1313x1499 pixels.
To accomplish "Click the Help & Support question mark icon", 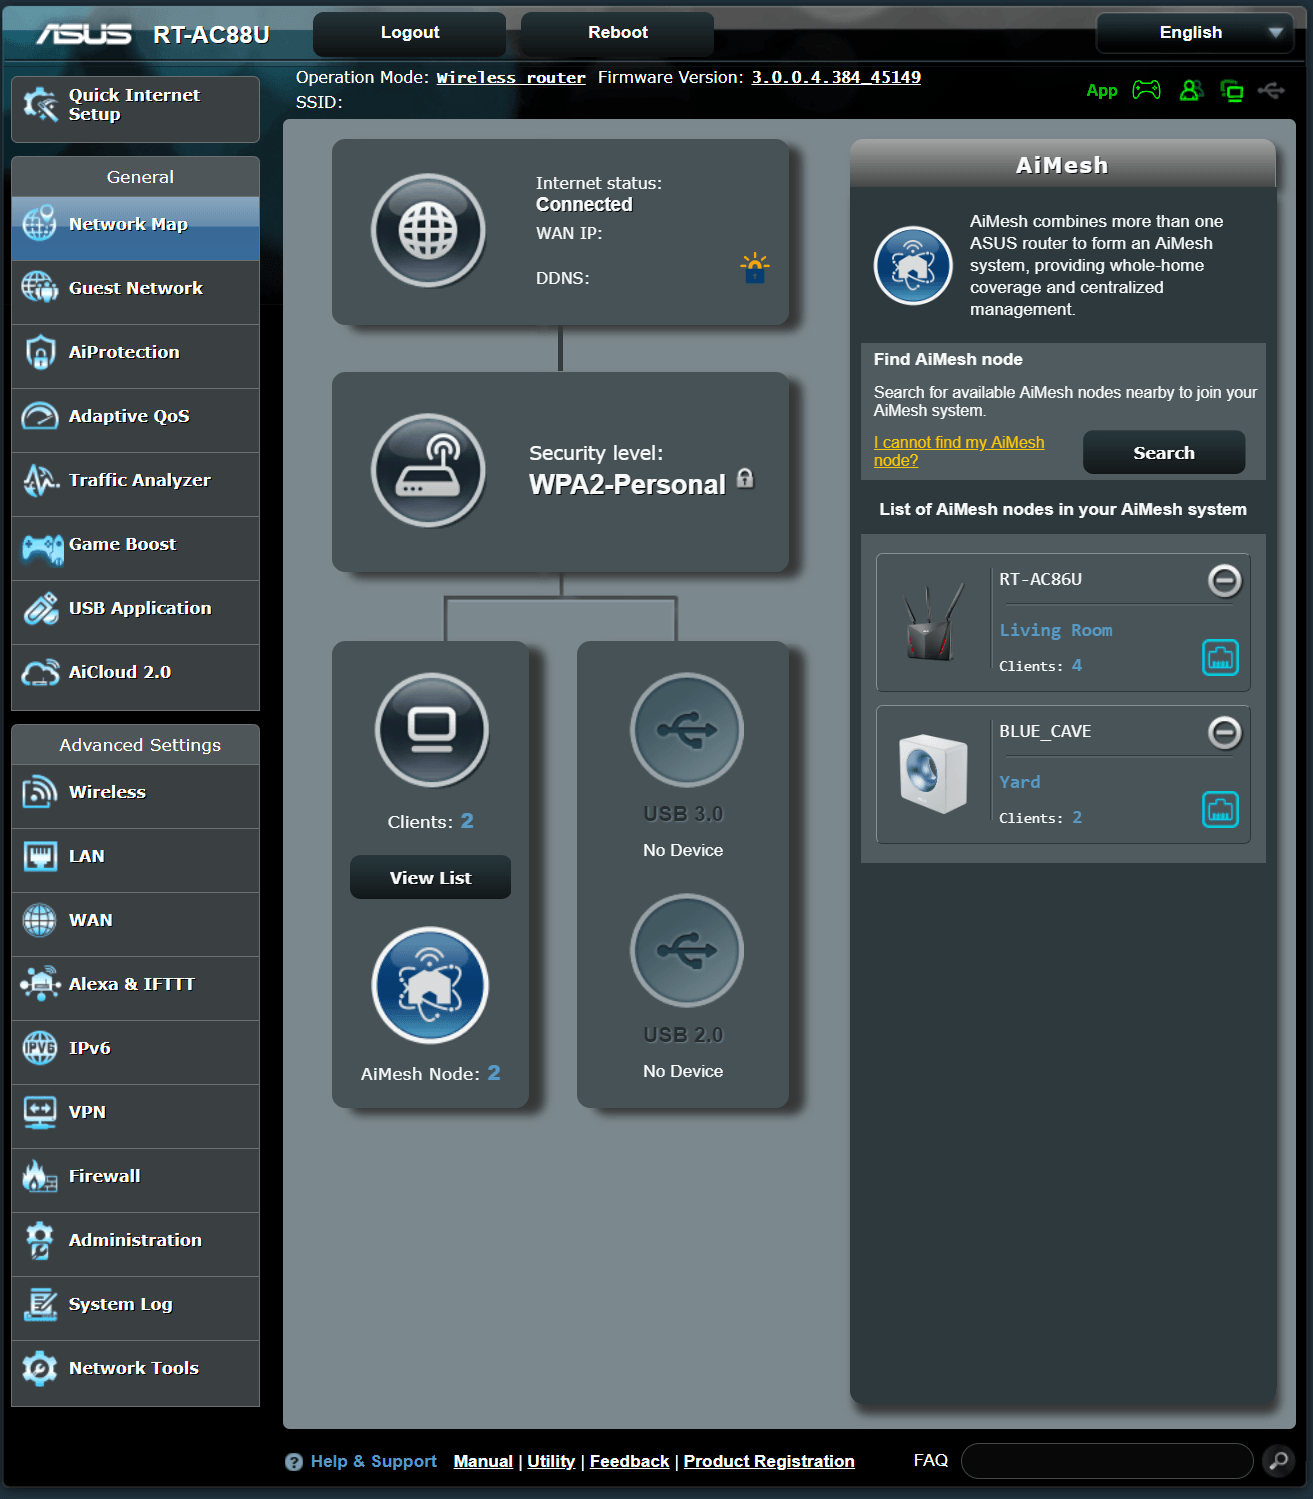I will click(x=294, y=1462).
